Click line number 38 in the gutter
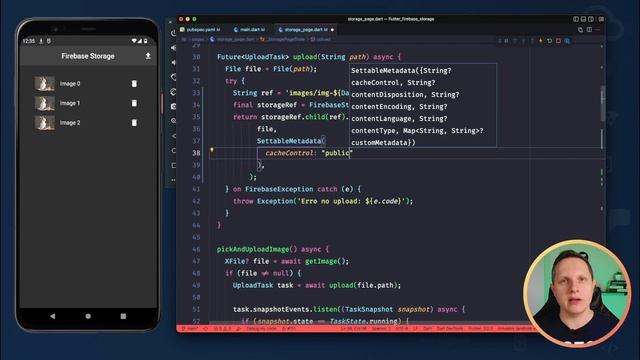 [196, 153]
